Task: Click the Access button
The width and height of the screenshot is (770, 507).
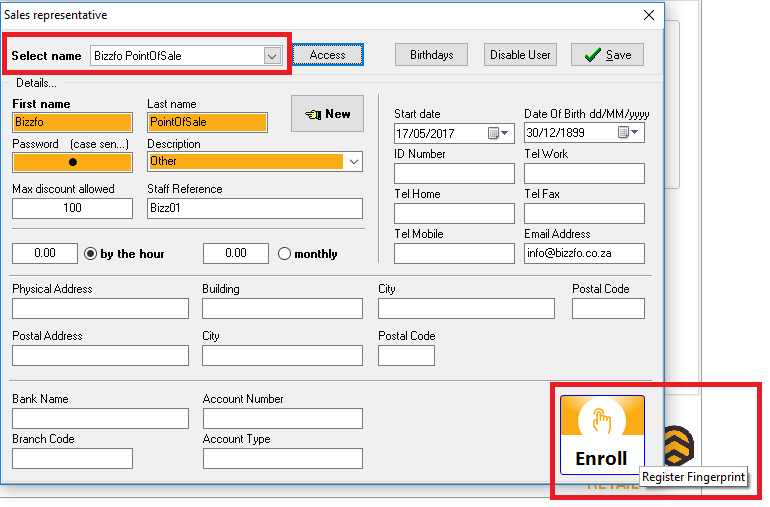Action: pos(327,55)
